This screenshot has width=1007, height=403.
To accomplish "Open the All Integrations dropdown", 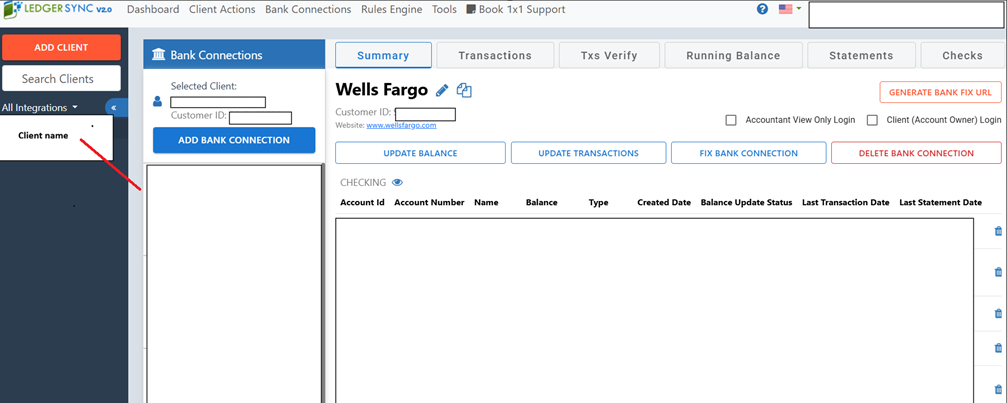I will (x=40, y=108).
